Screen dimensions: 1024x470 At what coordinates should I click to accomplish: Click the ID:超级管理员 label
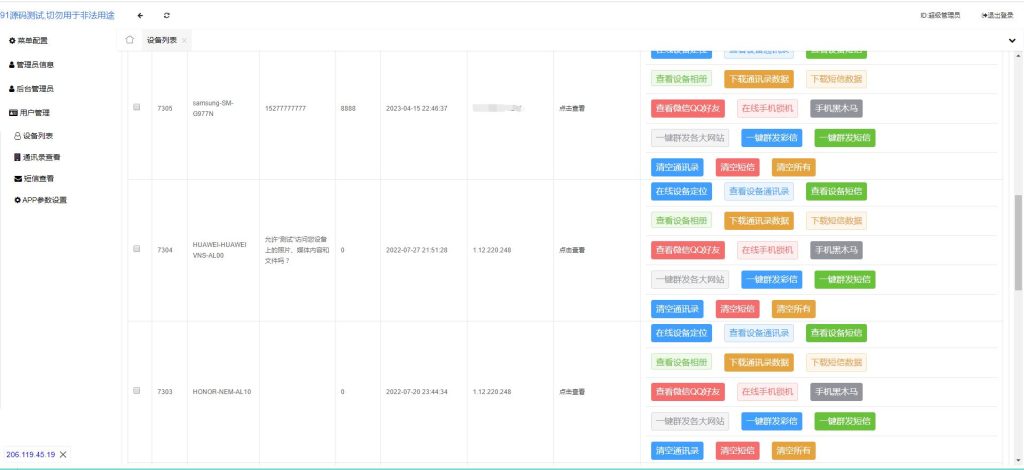pyautogui.click(x=940, y=15)
